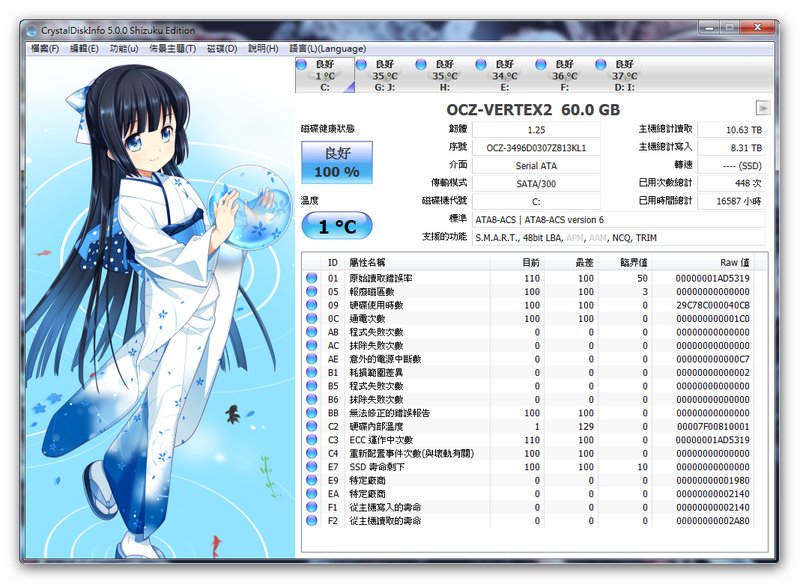Click the 傳輸模式 field showing SATA/300

[536, 184]
